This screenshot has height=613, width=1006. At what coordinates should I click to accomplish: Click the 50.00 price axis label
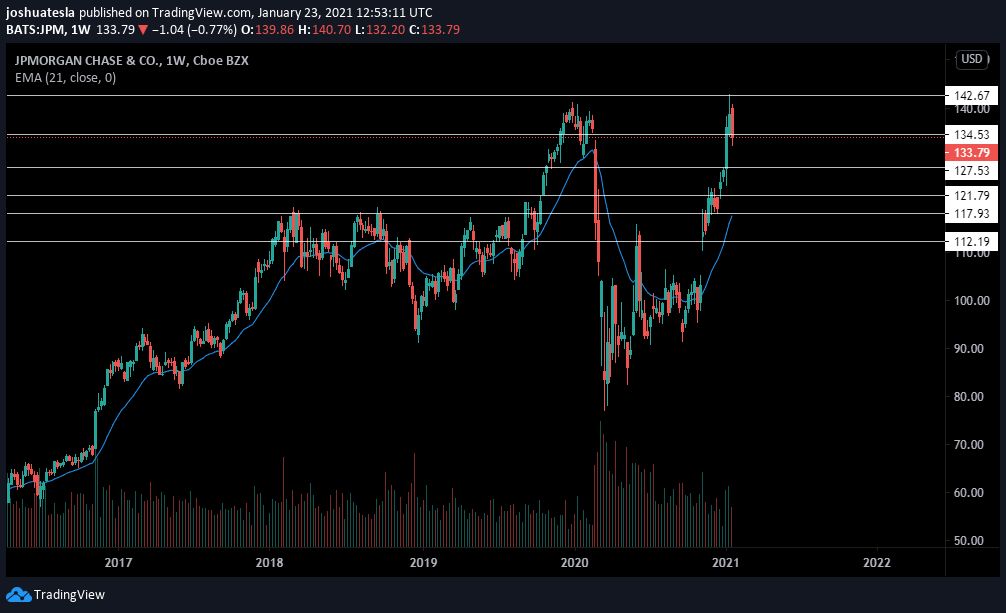[971, 540]
